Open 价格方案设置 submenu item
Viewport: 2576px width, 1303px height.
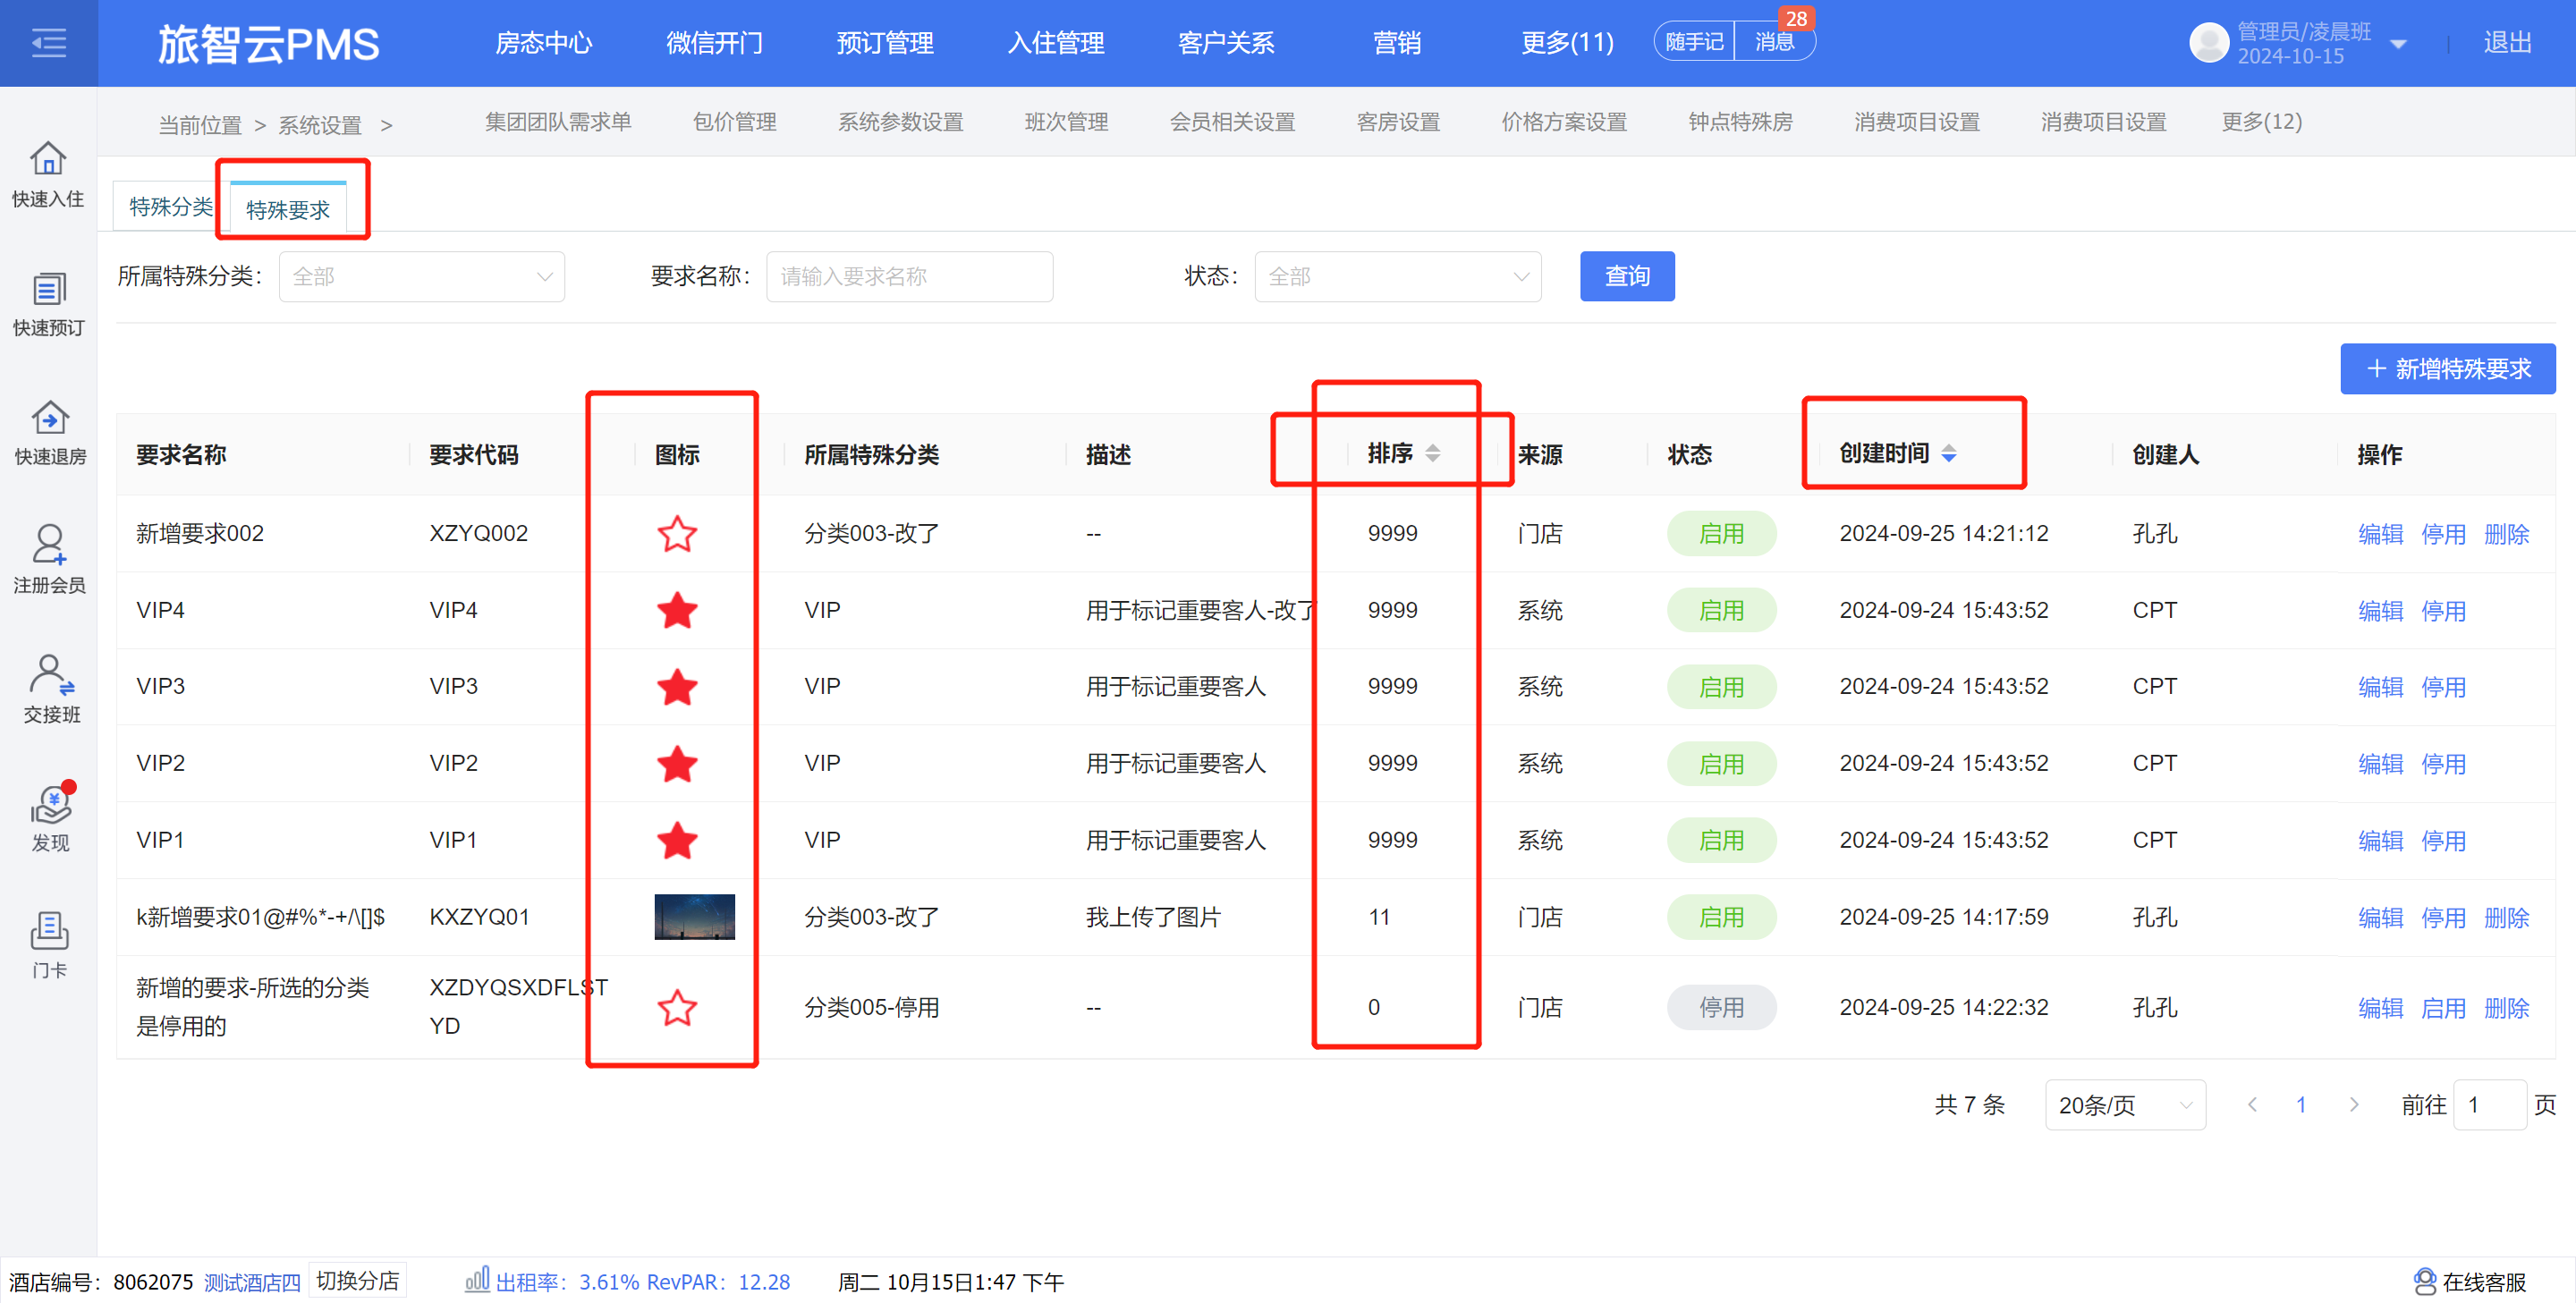1564,122
